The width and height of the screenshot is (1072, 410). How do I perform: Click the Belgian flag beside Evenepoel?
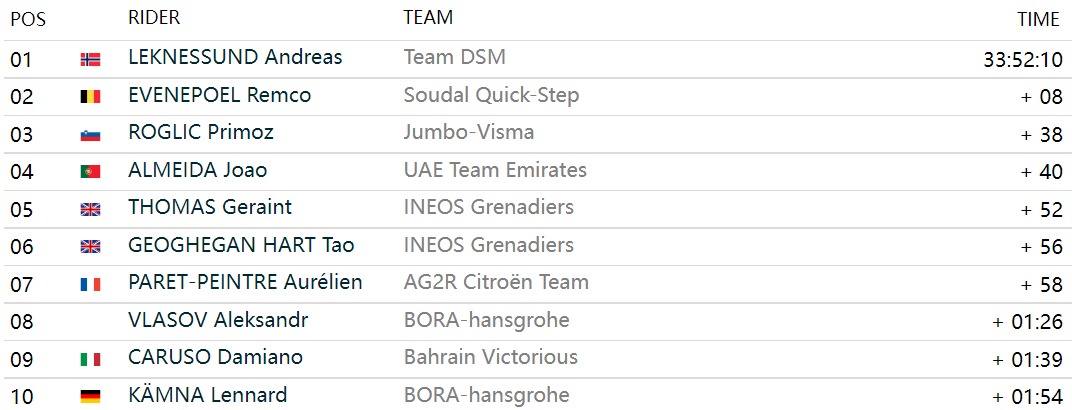pyautogui.click(x=90, y=97)
